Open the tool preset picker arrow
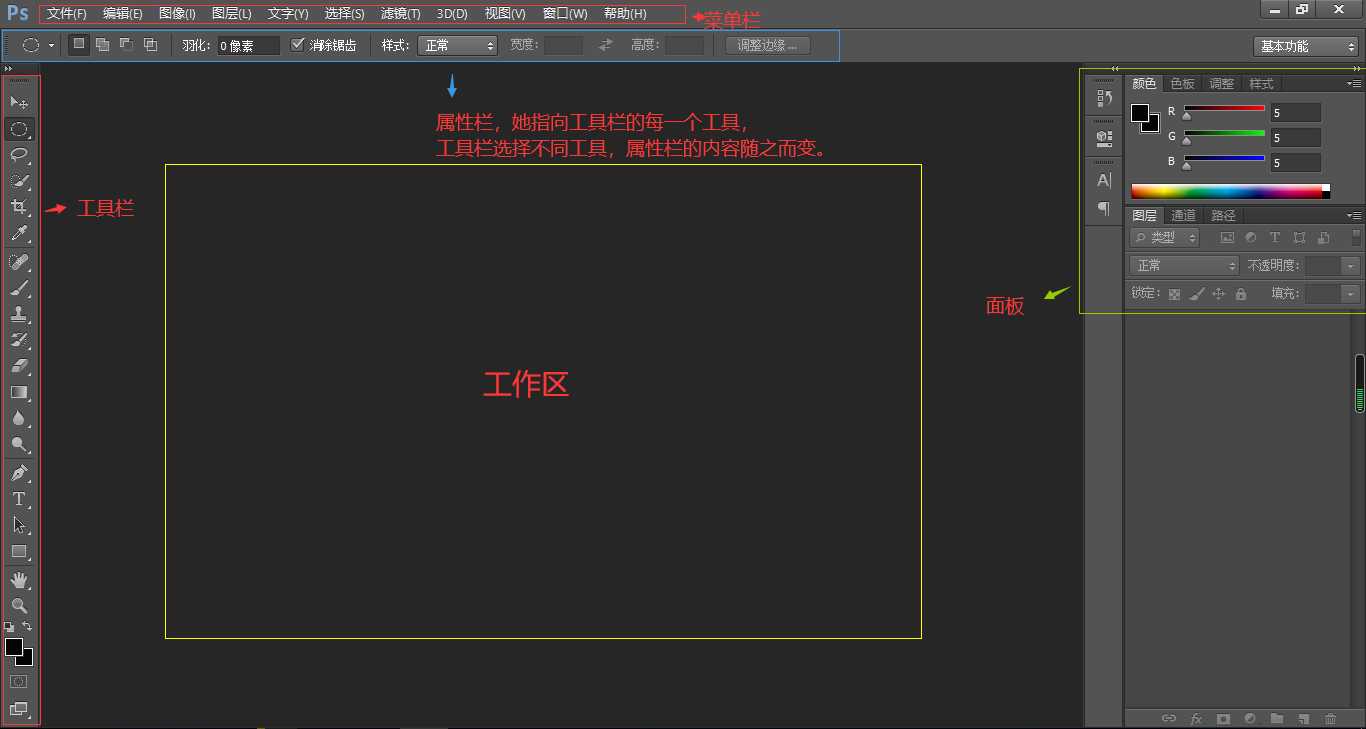Image resolution: width=1366 pixels, height=729 pixels. (x=51, y=45)
